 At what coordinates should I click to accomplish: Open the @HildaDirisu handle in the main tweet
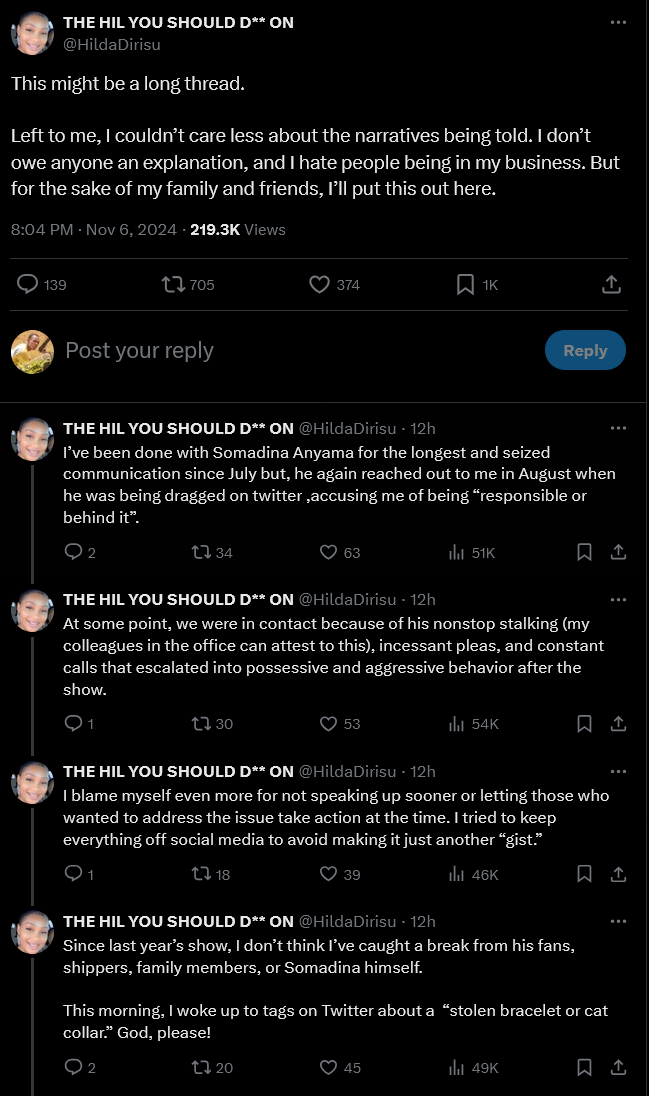click(112, 44)
